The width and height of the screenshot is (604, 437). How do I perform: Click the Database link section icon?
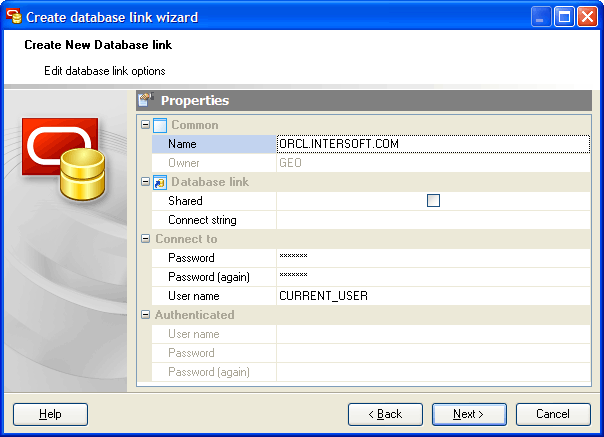(x=160, y=182)
